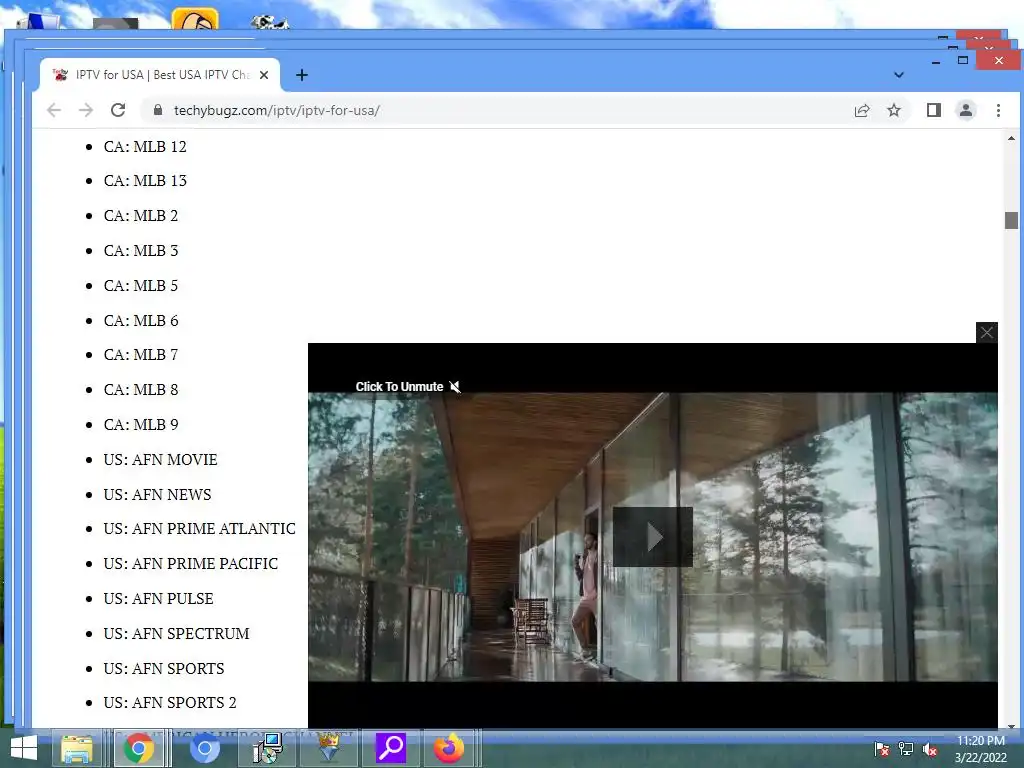The image size is (1024, 768).
Task: Click To Unmute the video ad
Action: [x=408, y=387]
